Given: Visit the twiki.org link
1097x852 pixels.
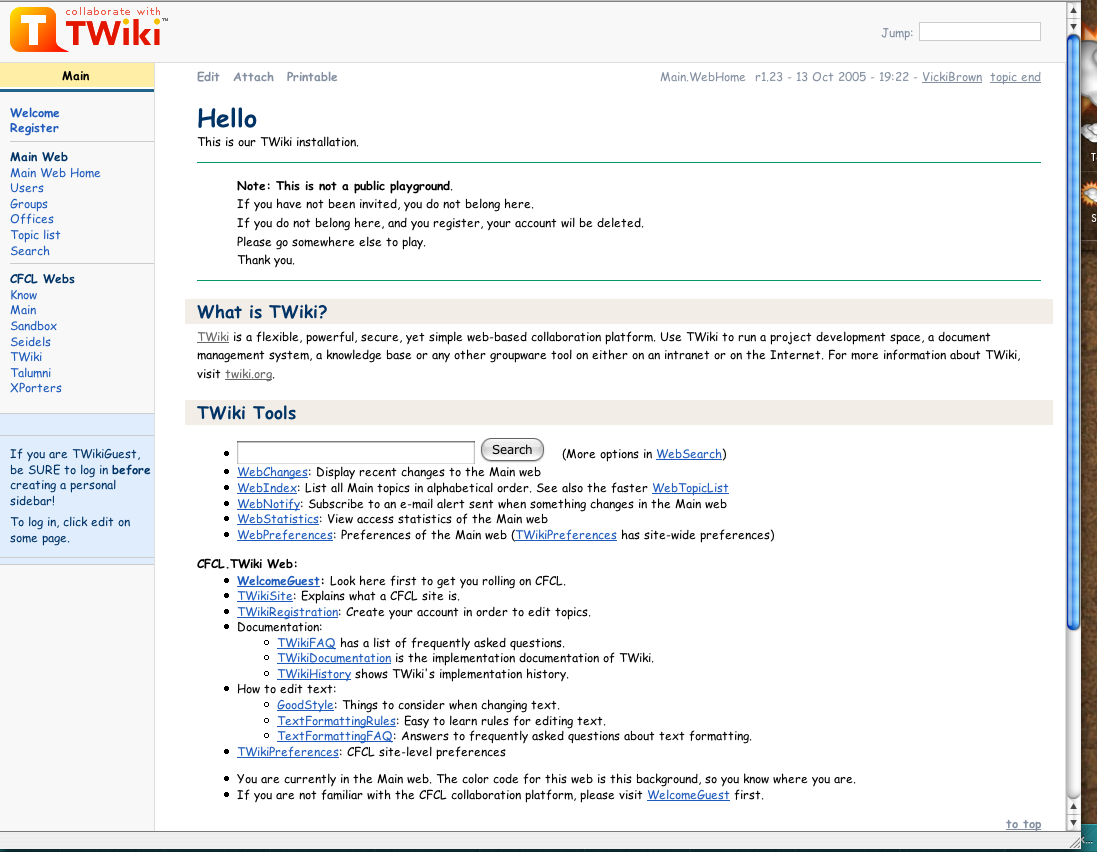Looking at the screenshot, I should coord(248,374).
